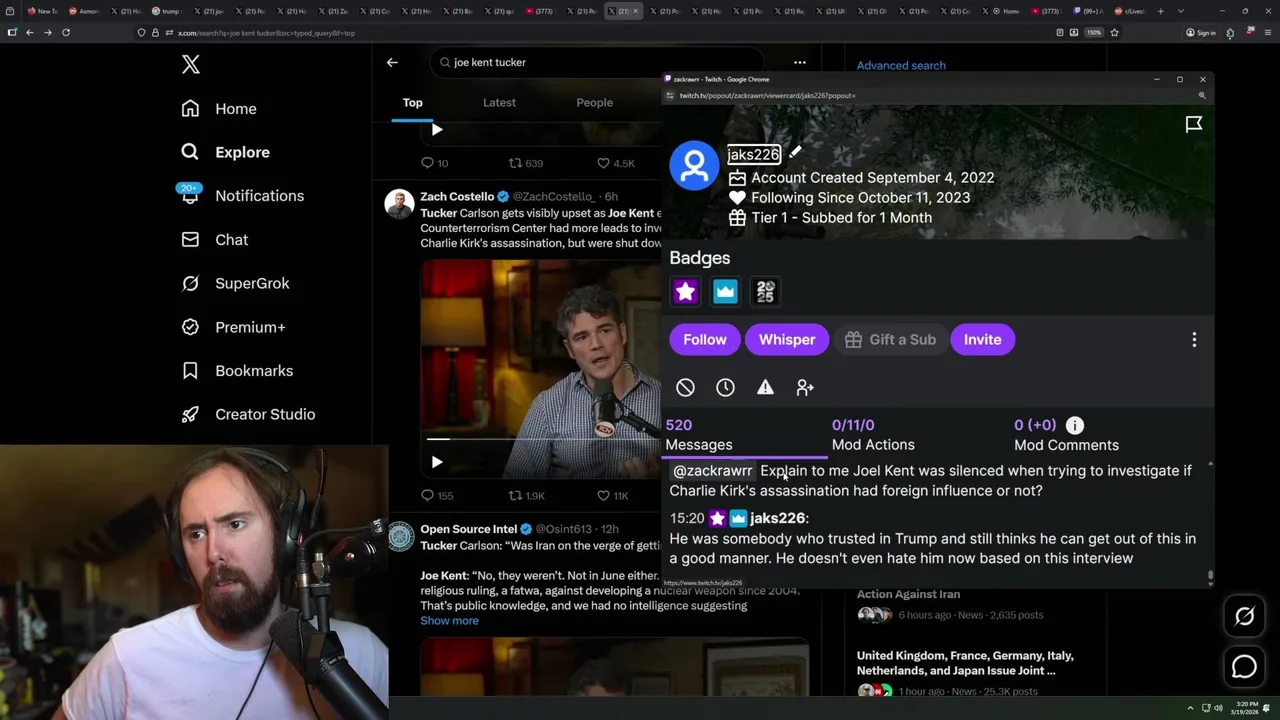Click Zach Costello's avatar
The width and height of the screenshot is (1280, 720).
click(400, 204)
